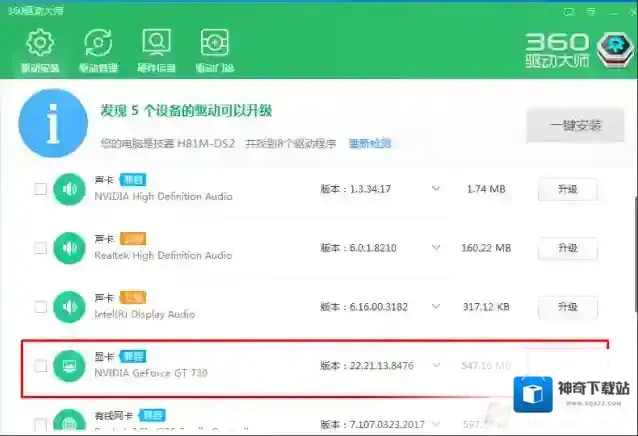Tick the Intel(R) Display Audio checkbox
Screen dimensions: 638x436
click(41, 306)
